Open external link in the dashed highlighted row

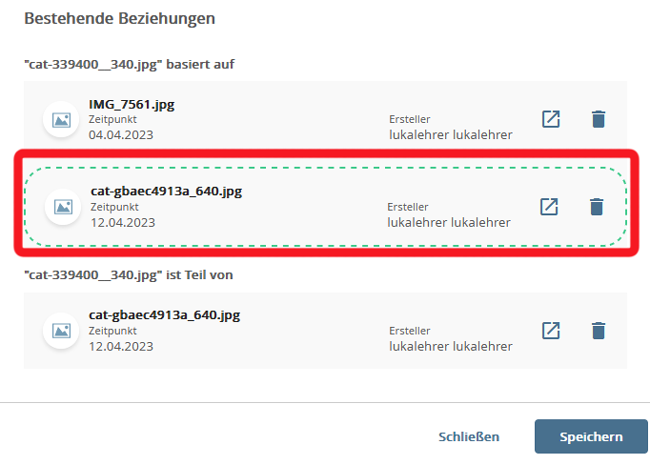548,206
